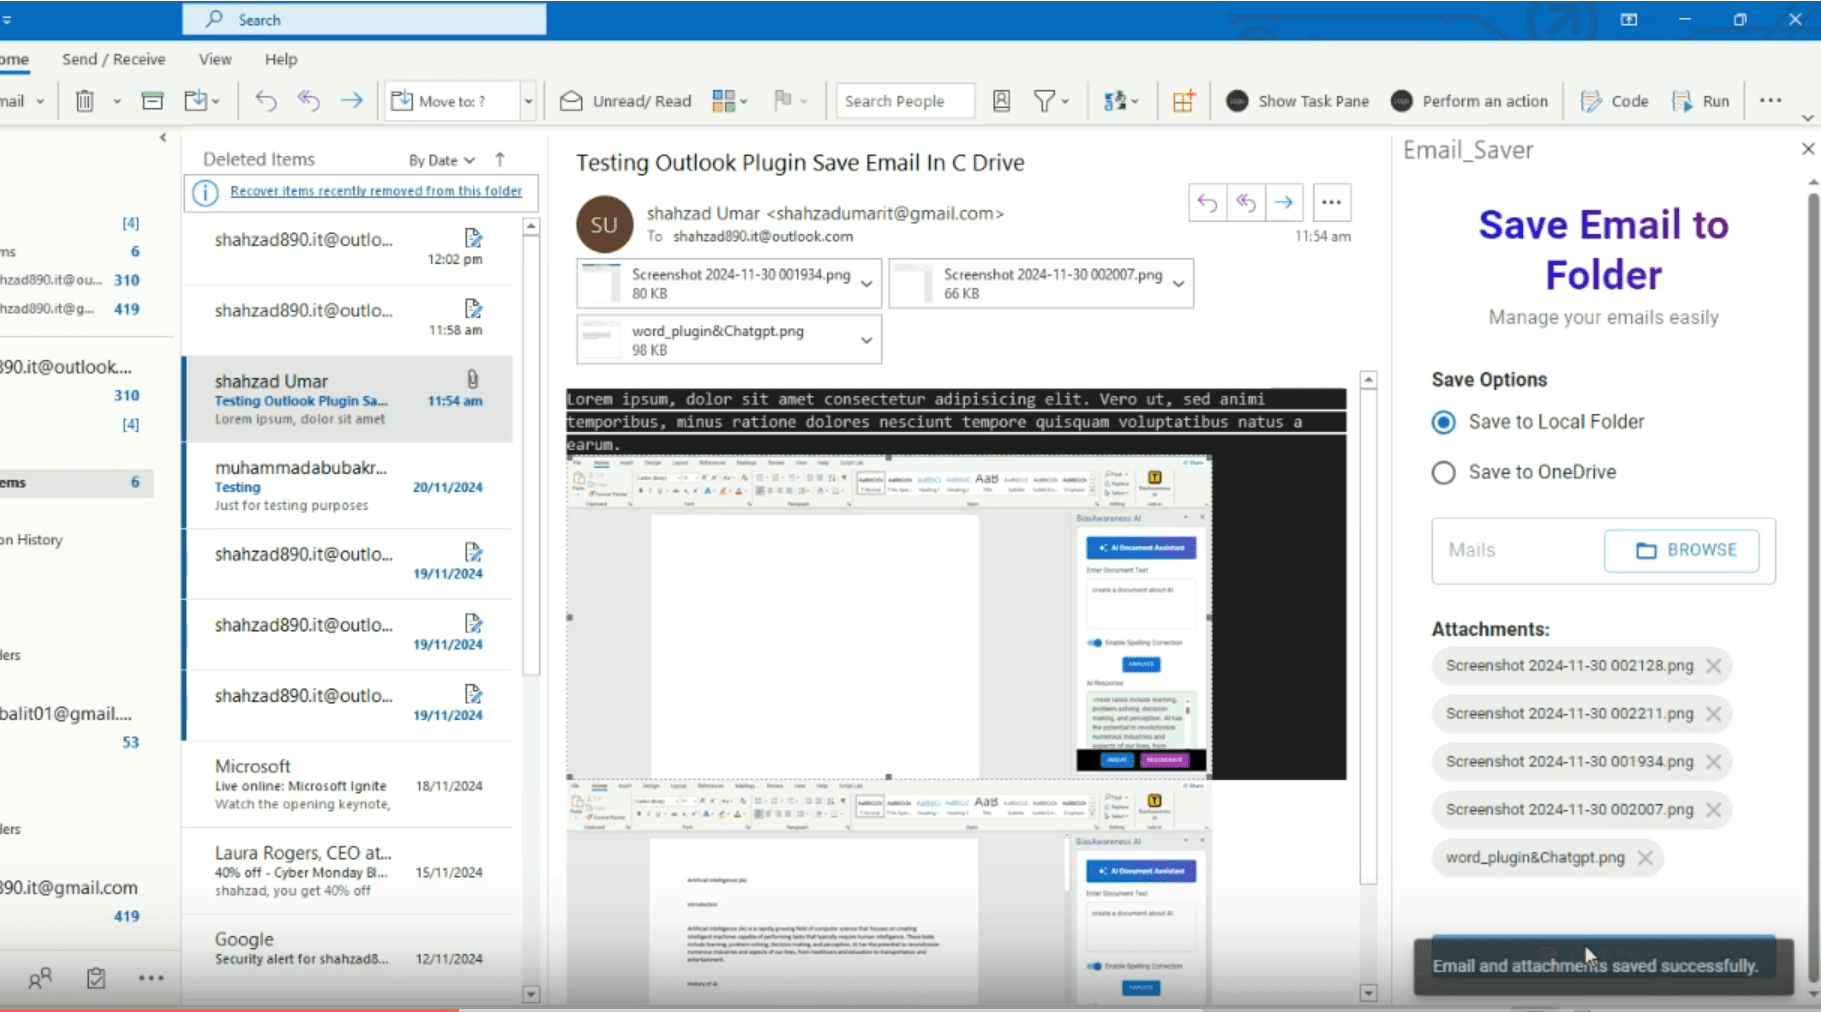Remove Screenshot 2024-11-30 002128.png attachment chip
Viewport: 1821px width, 1012px height.
tap(1713, 666)
